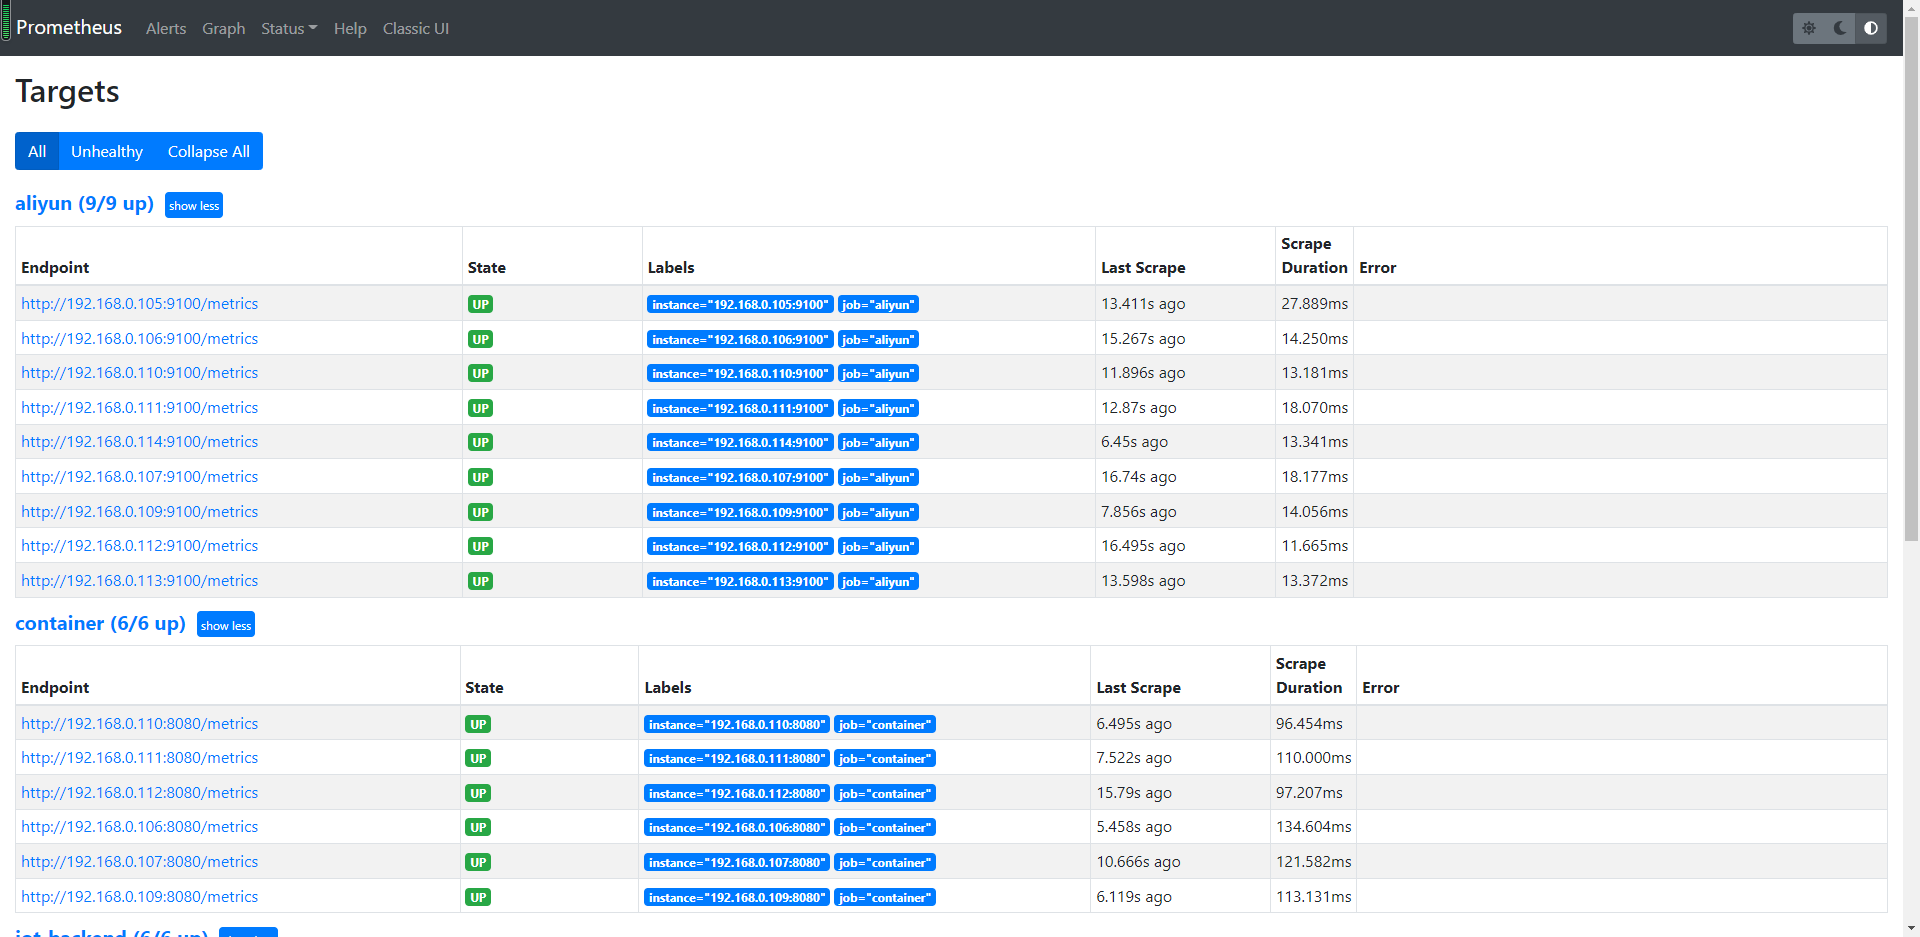1920x937 pixels.
Task: Open the Help page
Action: [350, 28]
